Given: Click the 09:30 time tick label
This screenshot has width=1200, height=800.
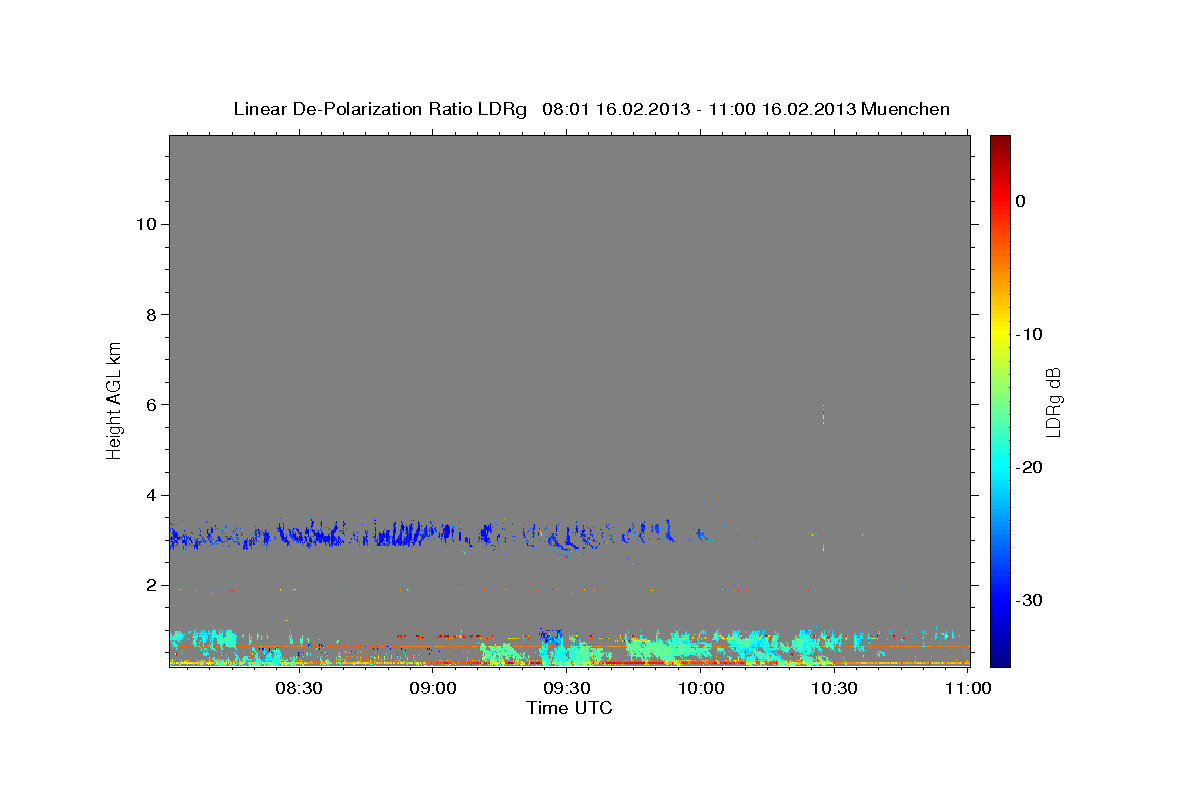Looking at the screenshot, I should click(566, 688).
